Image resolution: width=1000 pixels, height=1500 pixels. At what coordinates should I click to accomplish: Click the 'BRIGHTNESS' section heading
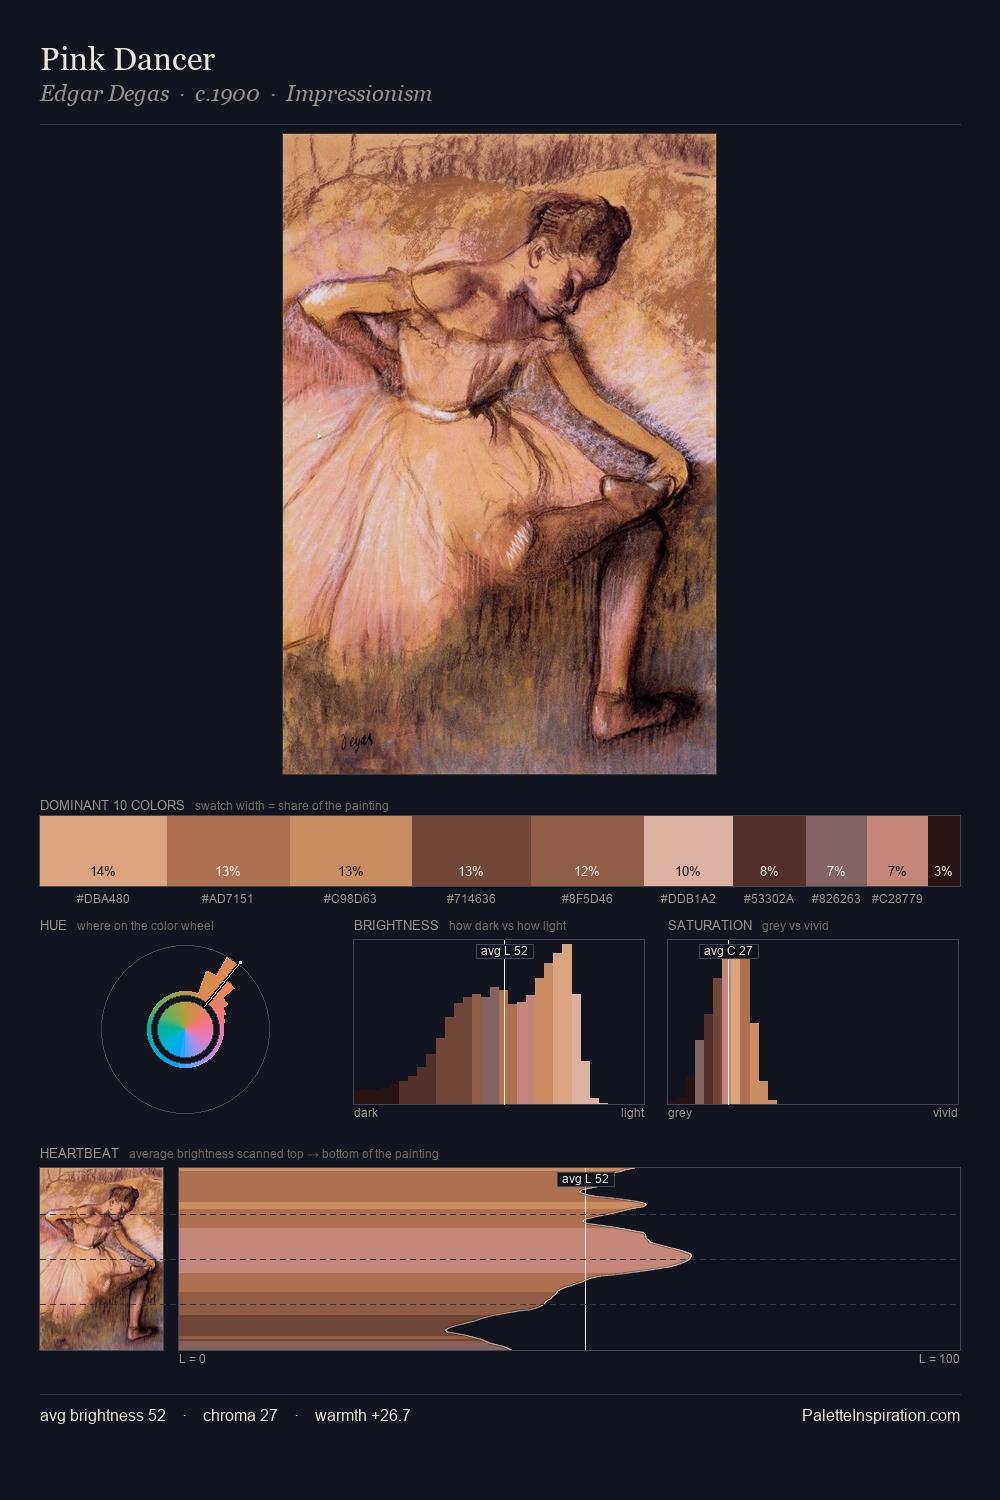click(396, 925)
